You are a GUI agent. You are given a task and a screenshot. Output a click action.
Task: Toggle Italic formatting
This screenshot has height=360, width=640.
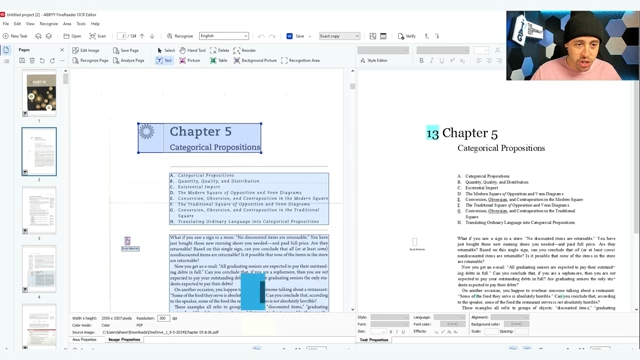point(431,60)
